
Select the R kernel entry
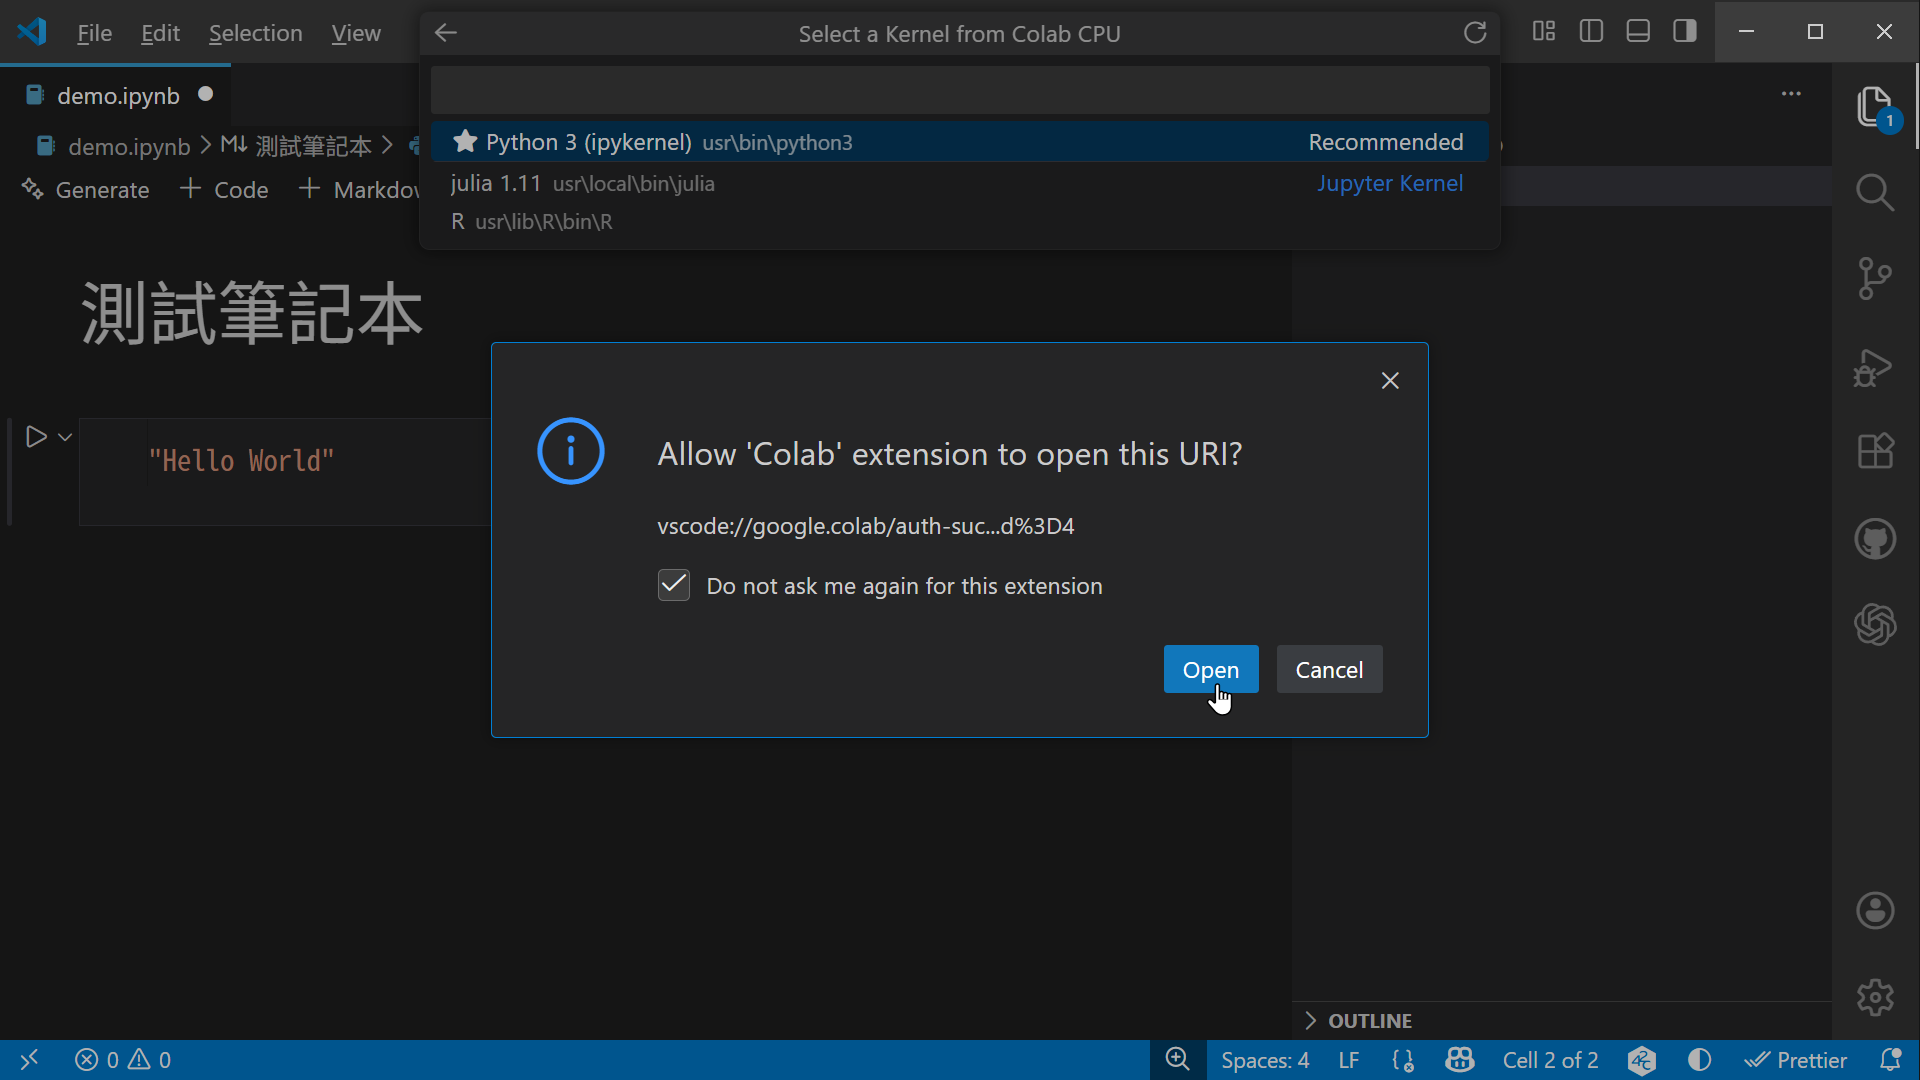tap(960, 222)
